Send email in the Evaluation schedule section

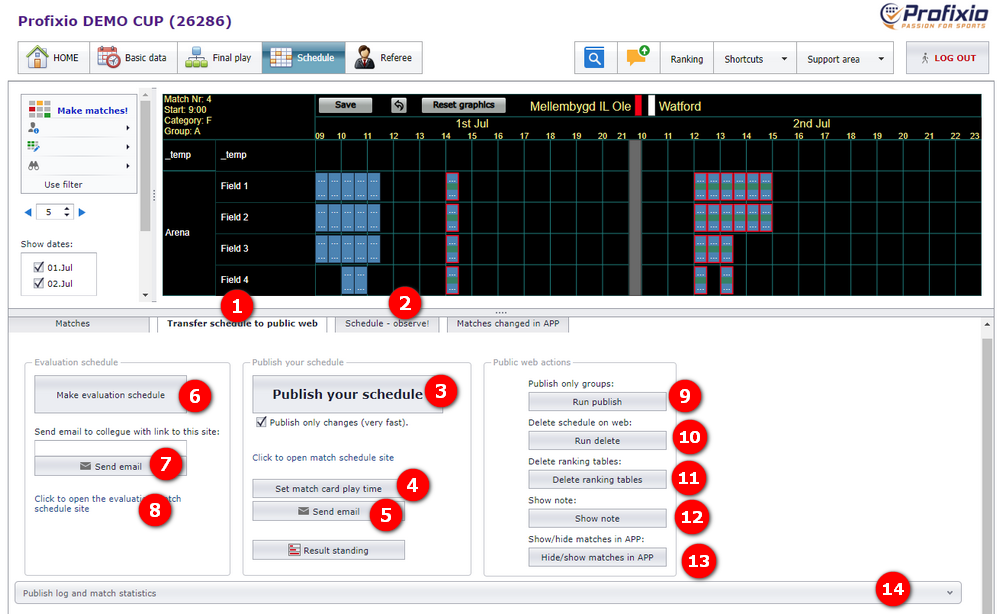point(110,467)
